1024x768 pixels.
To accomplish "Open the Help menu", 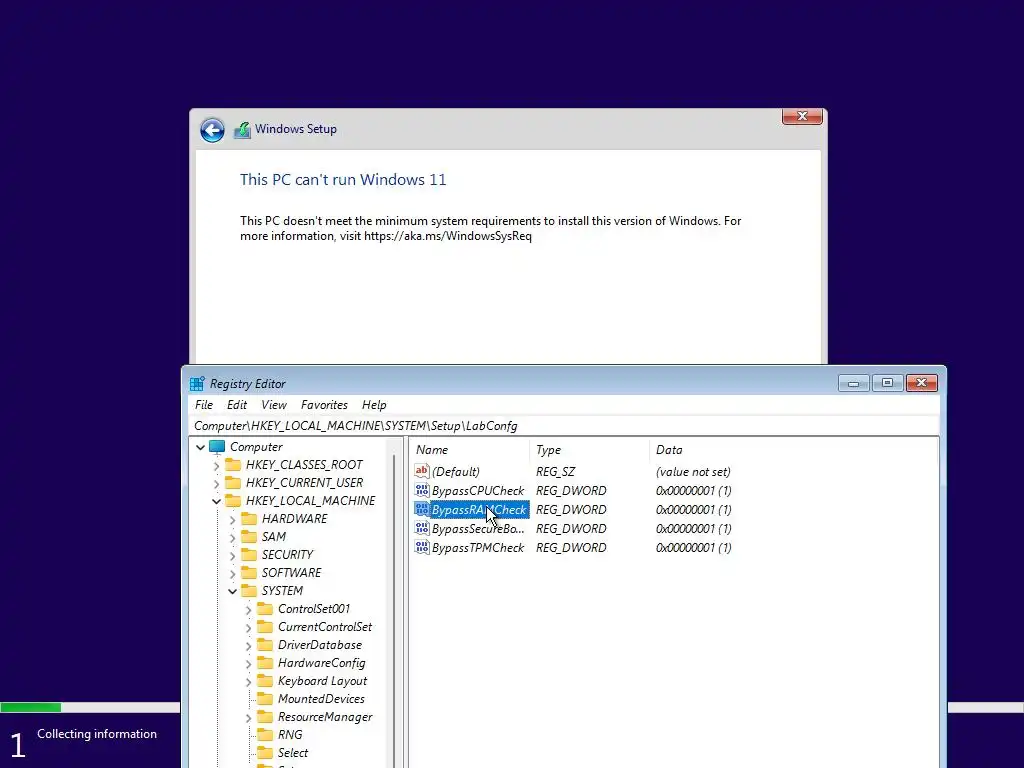I will coord(374,405).
